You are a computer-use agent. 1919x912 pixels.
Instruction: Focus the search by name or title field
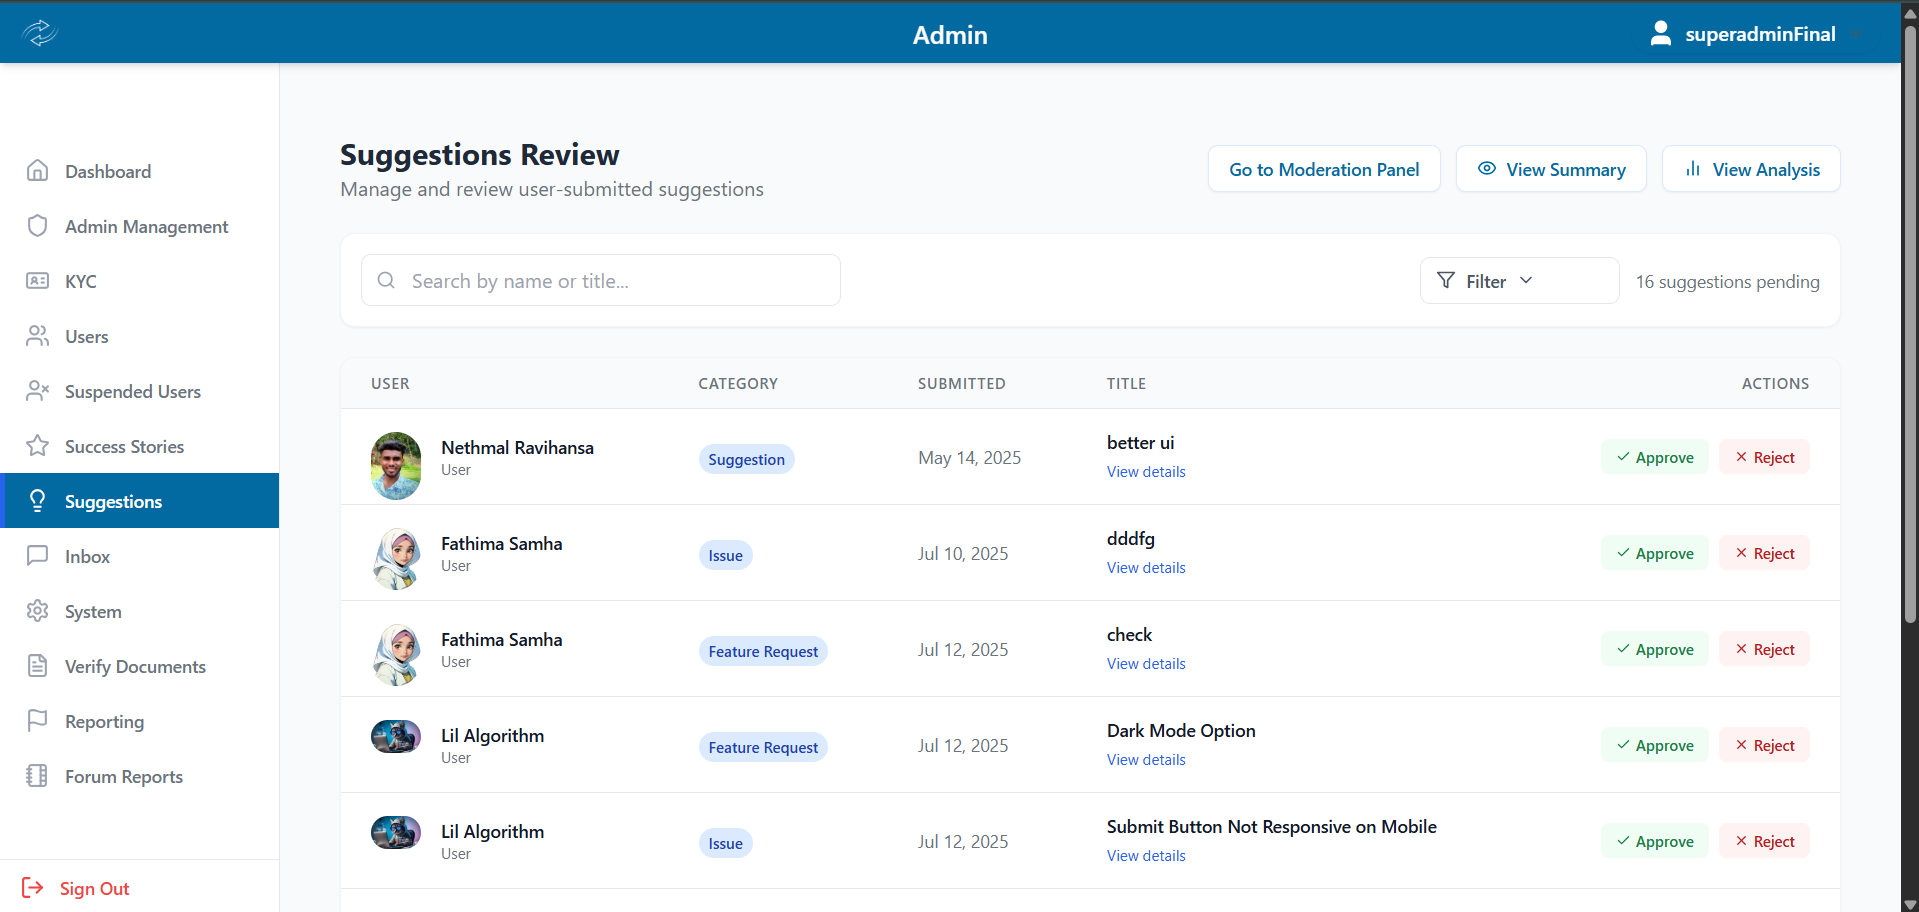coord(600,281)
